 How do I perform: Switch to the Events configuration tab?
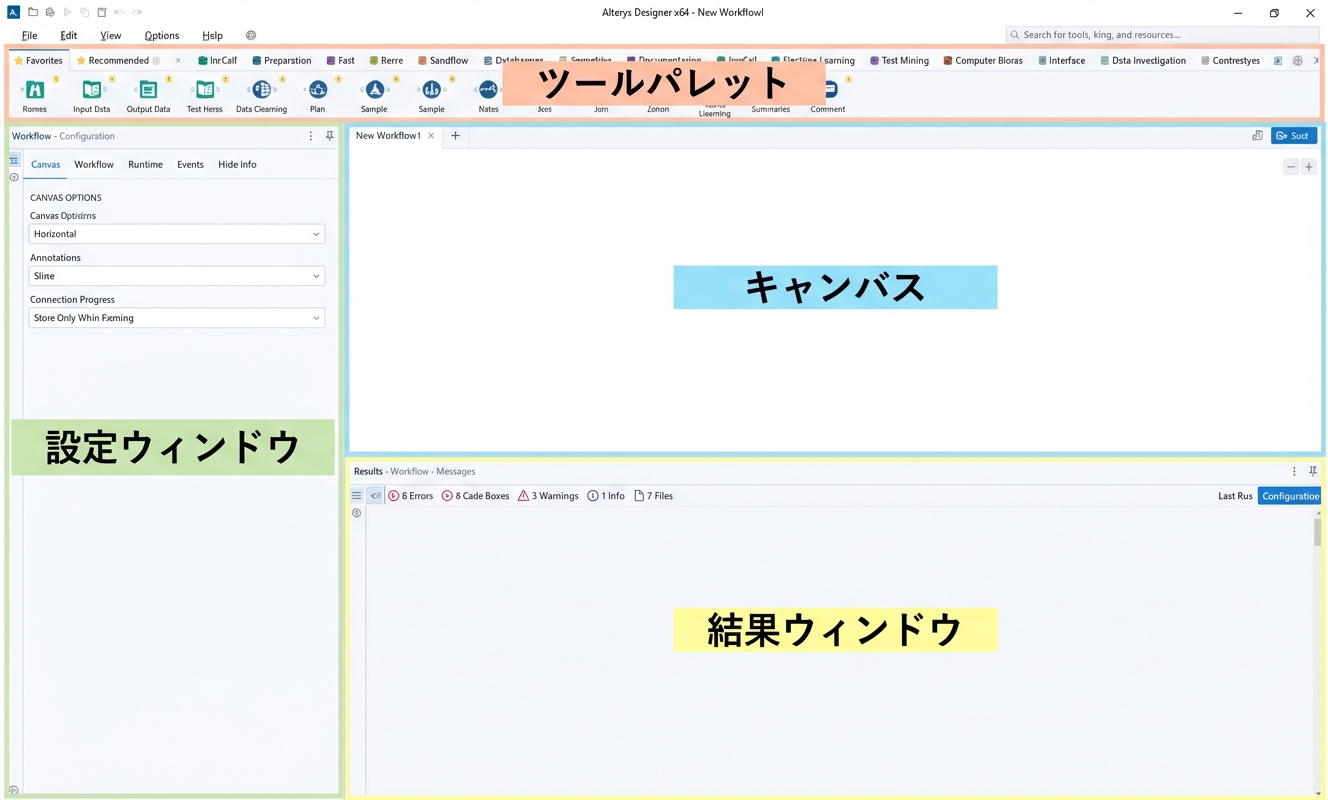coord(190,164)
